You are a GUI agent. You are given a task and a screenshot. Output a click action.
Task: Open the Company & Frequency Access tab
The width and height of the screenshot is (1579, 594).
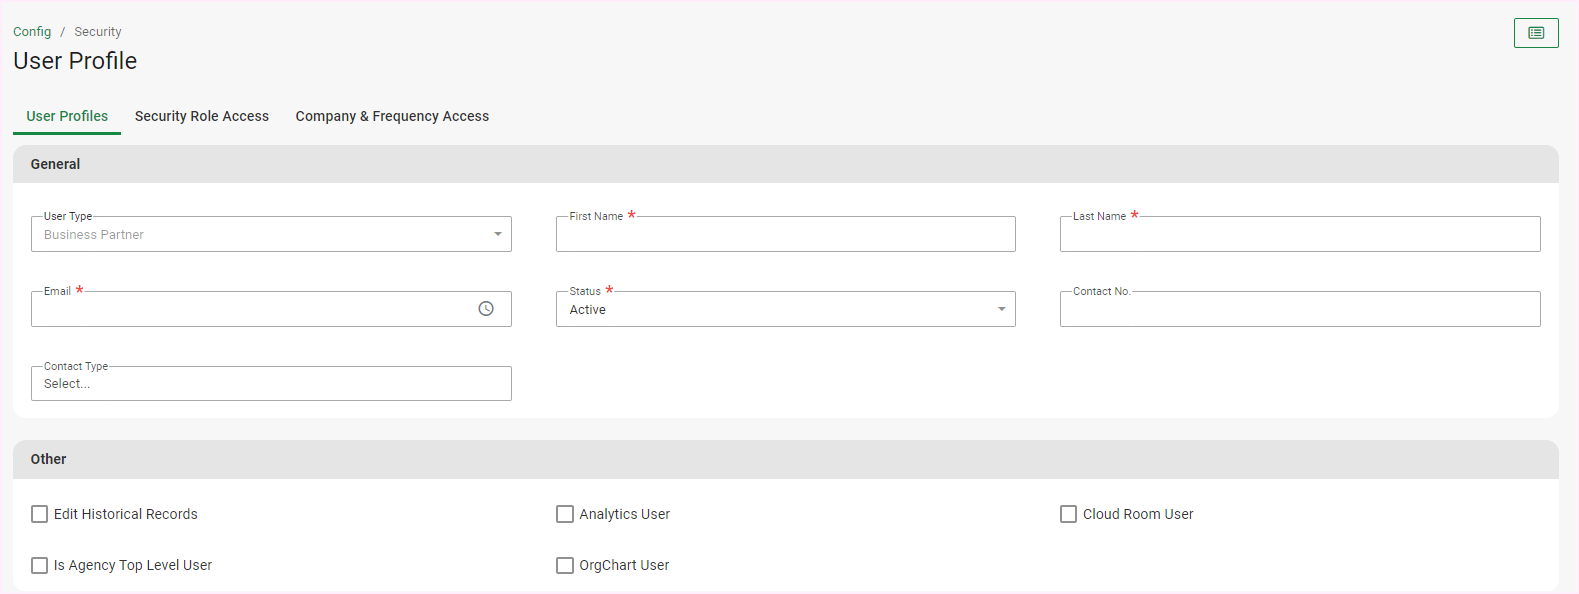point(392,116)
